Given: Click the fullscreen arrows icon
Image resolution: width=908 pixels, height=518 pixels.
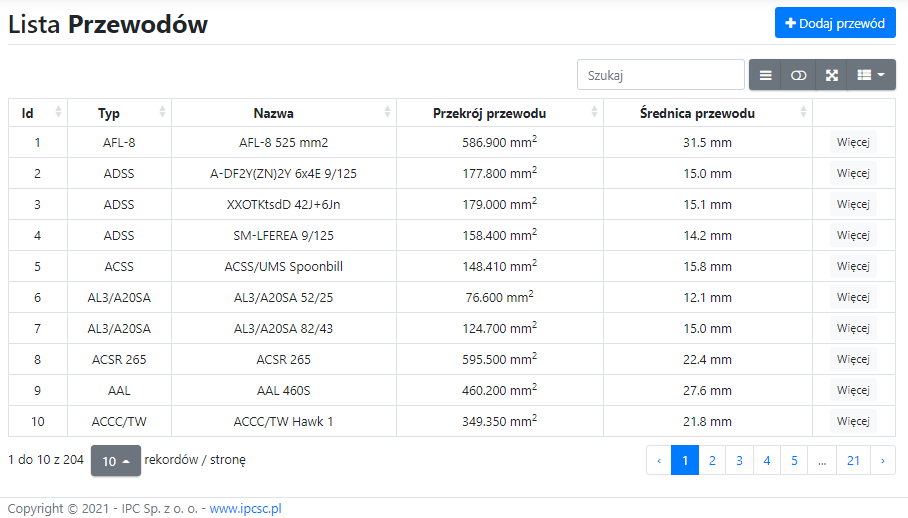Looking at the screenshot, I should [x=831, y=75].
